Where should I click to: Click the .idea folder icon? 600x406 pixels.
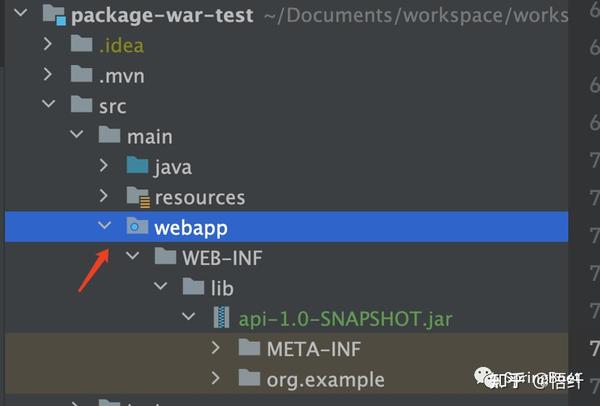click(x=82, y=45)
